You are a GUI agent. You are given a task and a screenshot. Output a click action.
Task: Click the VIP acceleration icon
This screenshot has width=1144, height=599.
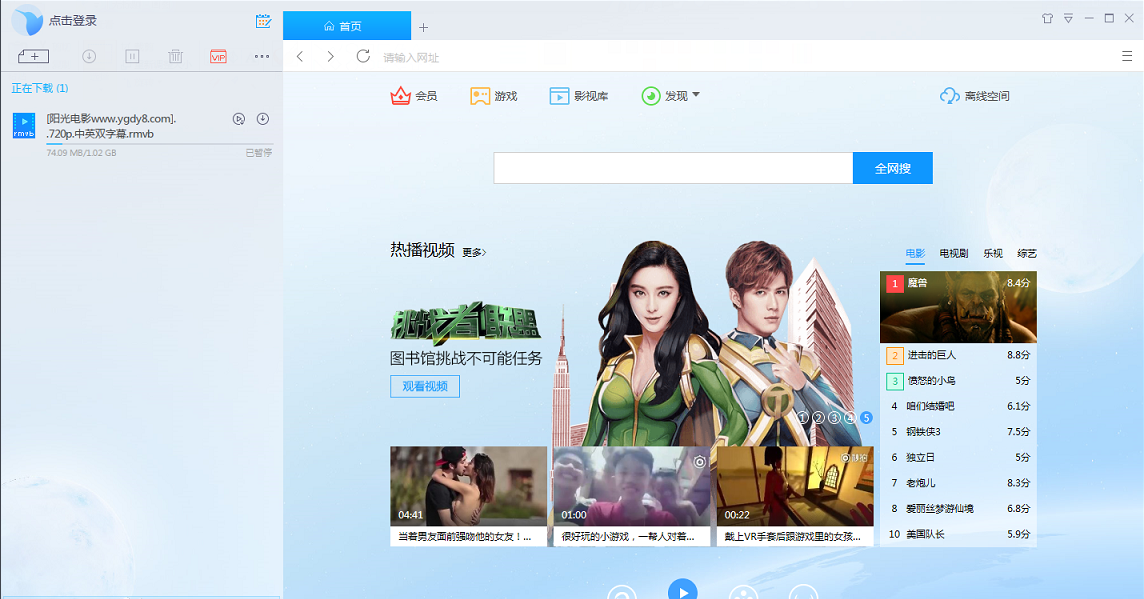(x=218, y=57)
